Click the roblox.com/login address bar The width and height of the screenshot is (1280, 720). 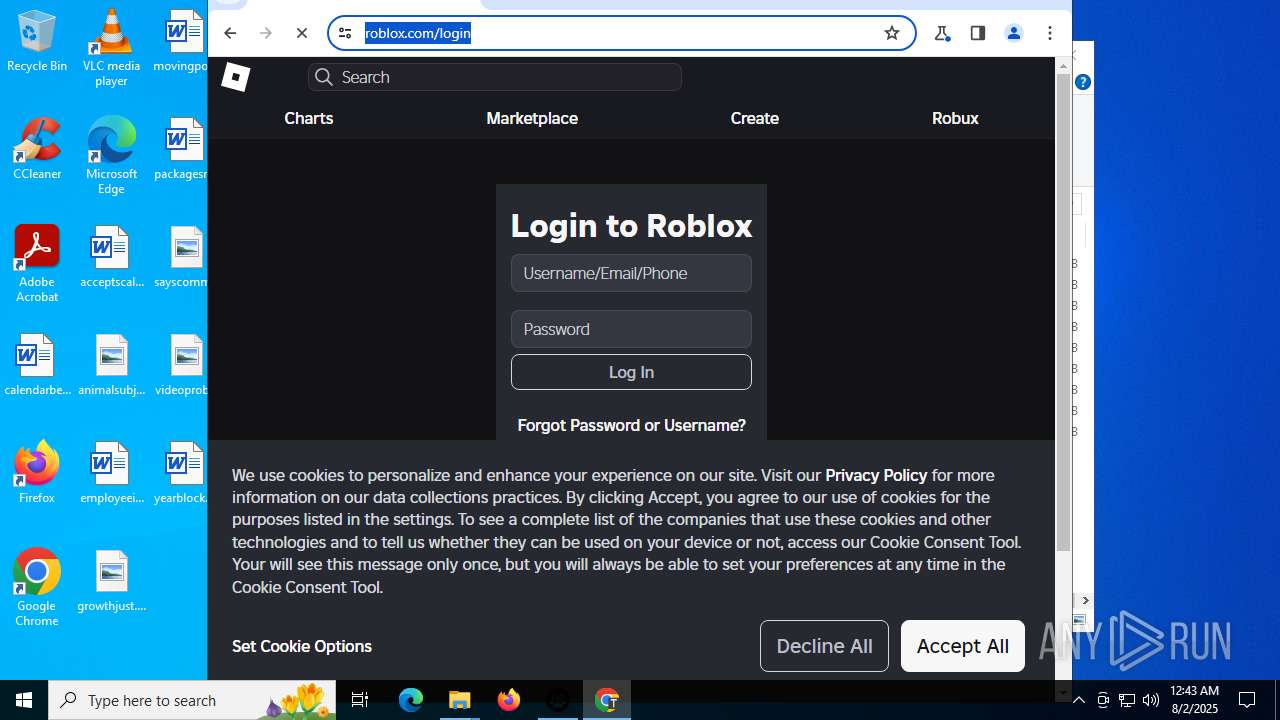coord(620,33)
